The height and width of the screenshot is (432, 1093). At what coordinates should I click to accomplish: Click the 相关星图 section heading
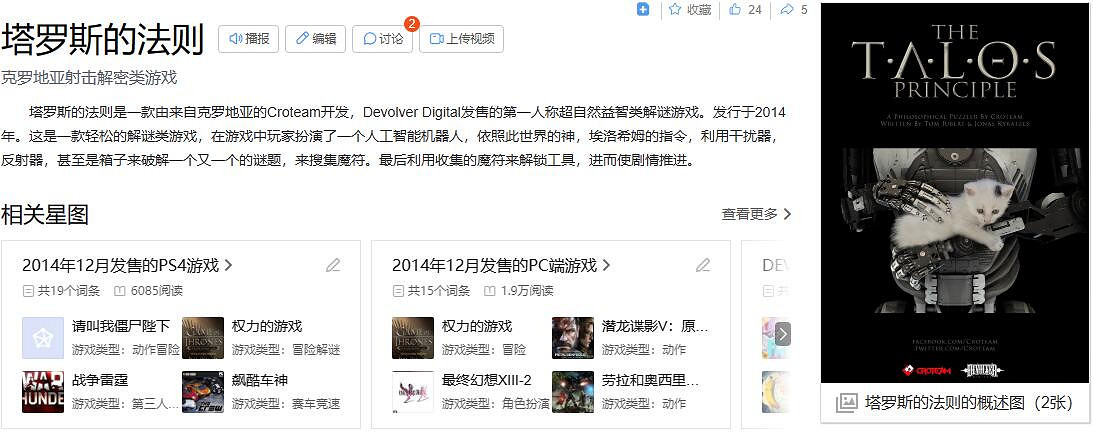point(45,215)
